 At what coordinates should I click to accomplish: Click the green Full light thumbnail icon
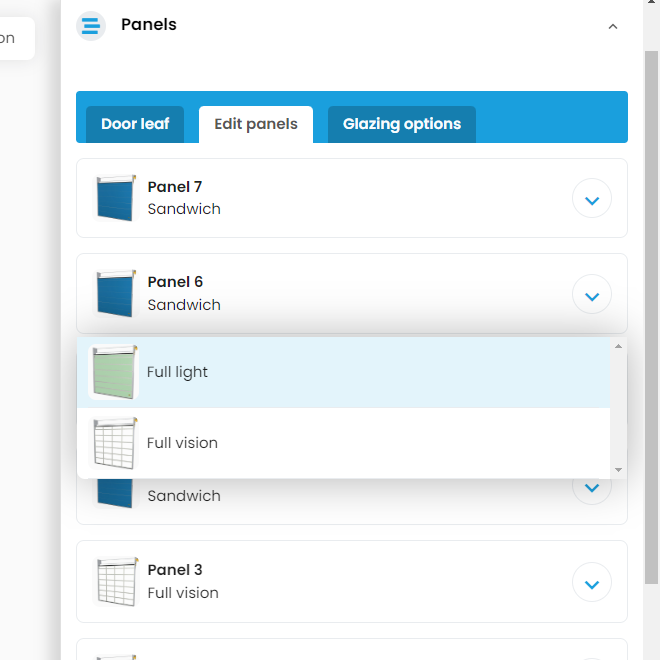pyautogui.click(x=113, y=372)
